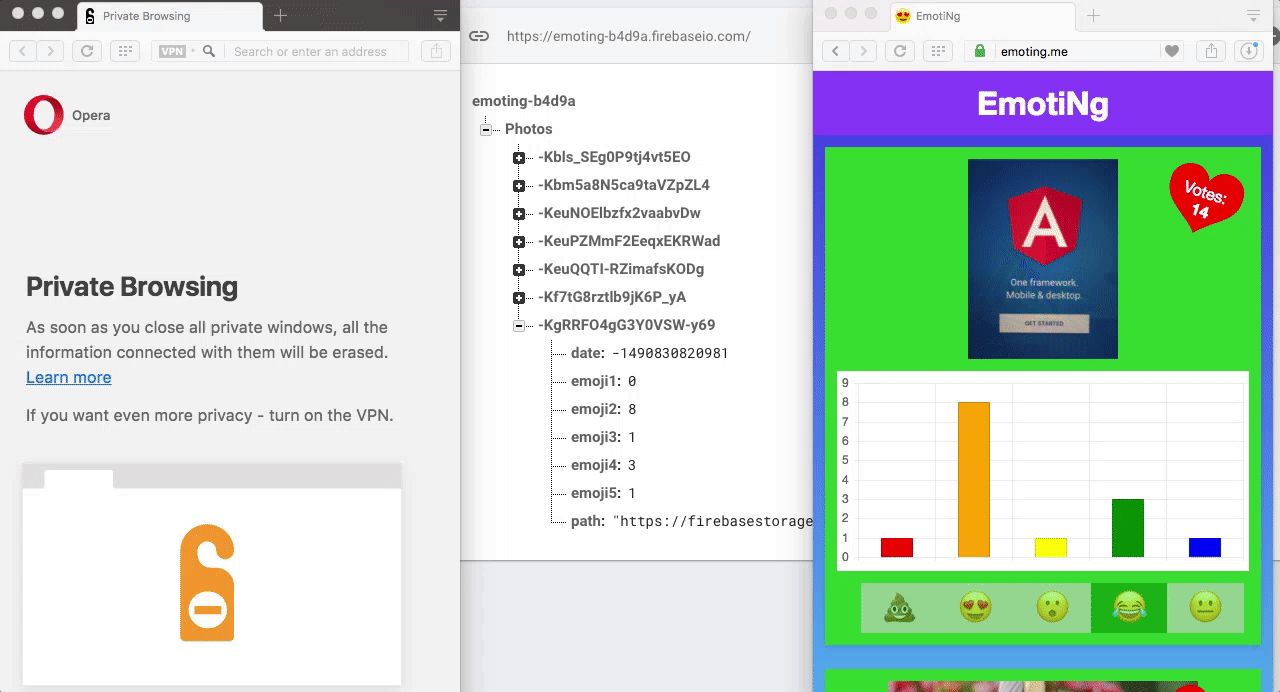
Task: Click the emoting.me address text
Action: (1034, 51)
